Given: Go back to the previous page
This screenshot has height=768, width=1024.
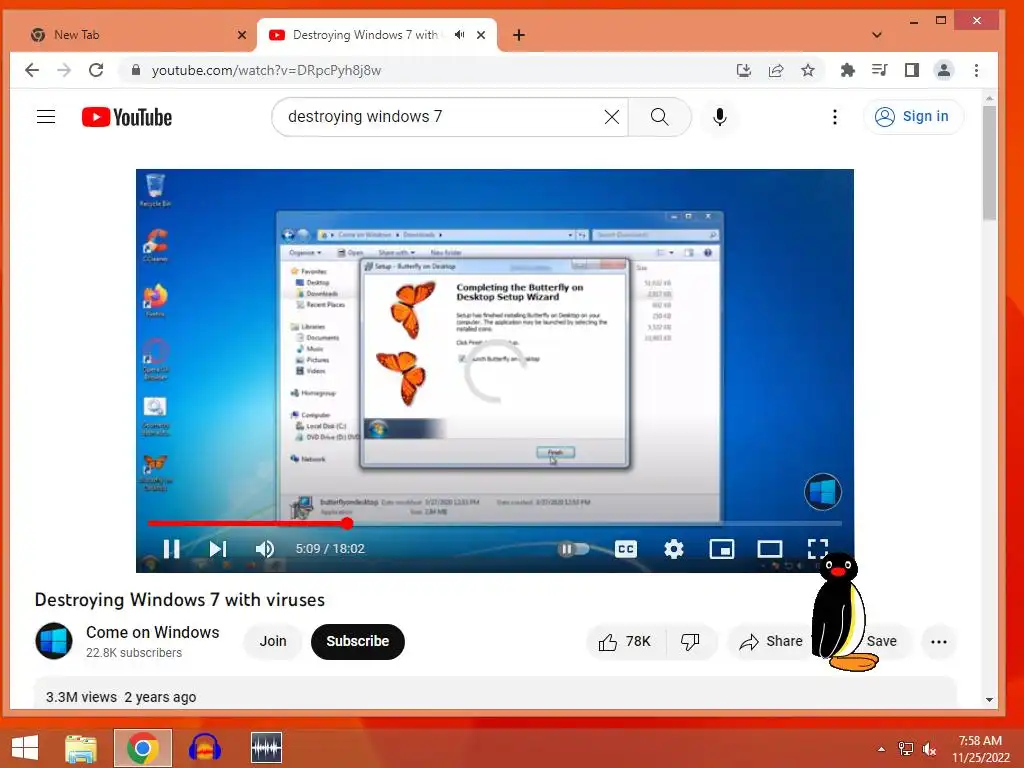Looking at the screenshot, I should [31, 70].
